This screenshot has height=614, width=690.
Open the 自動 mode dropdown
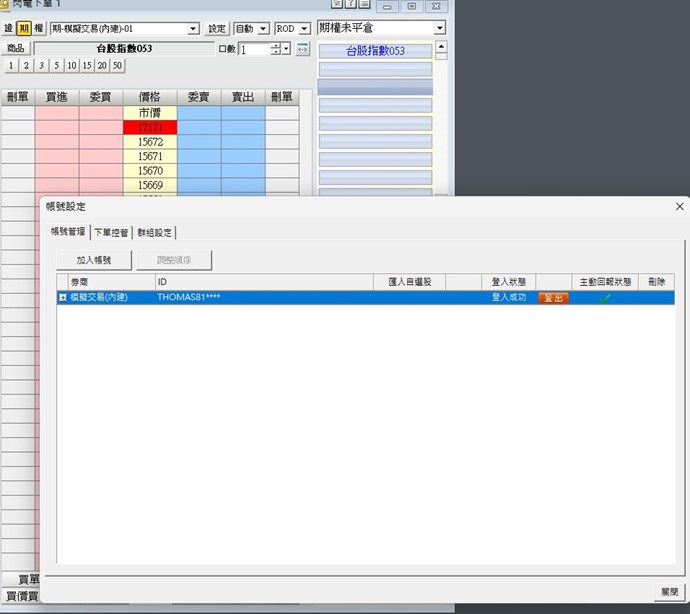click(x=263, y=29)
